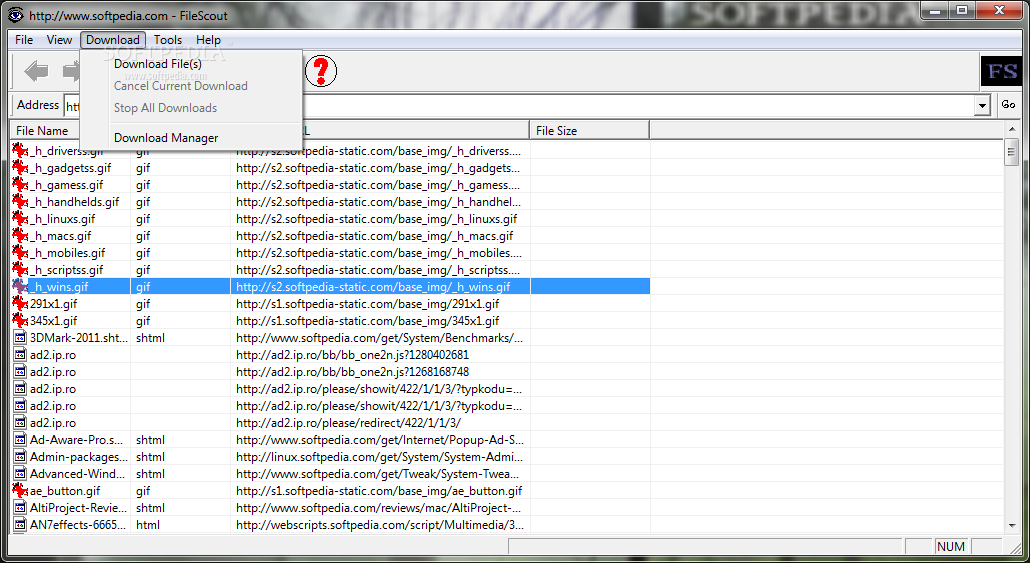The image size is (1030, 563).
Task: Sort by the File Size column header
Action: 589,131
